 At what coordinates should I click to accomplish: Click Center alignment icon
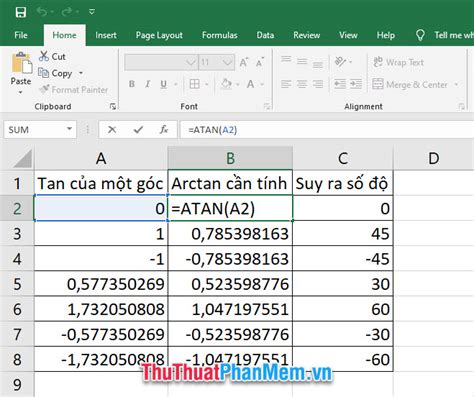302,84
